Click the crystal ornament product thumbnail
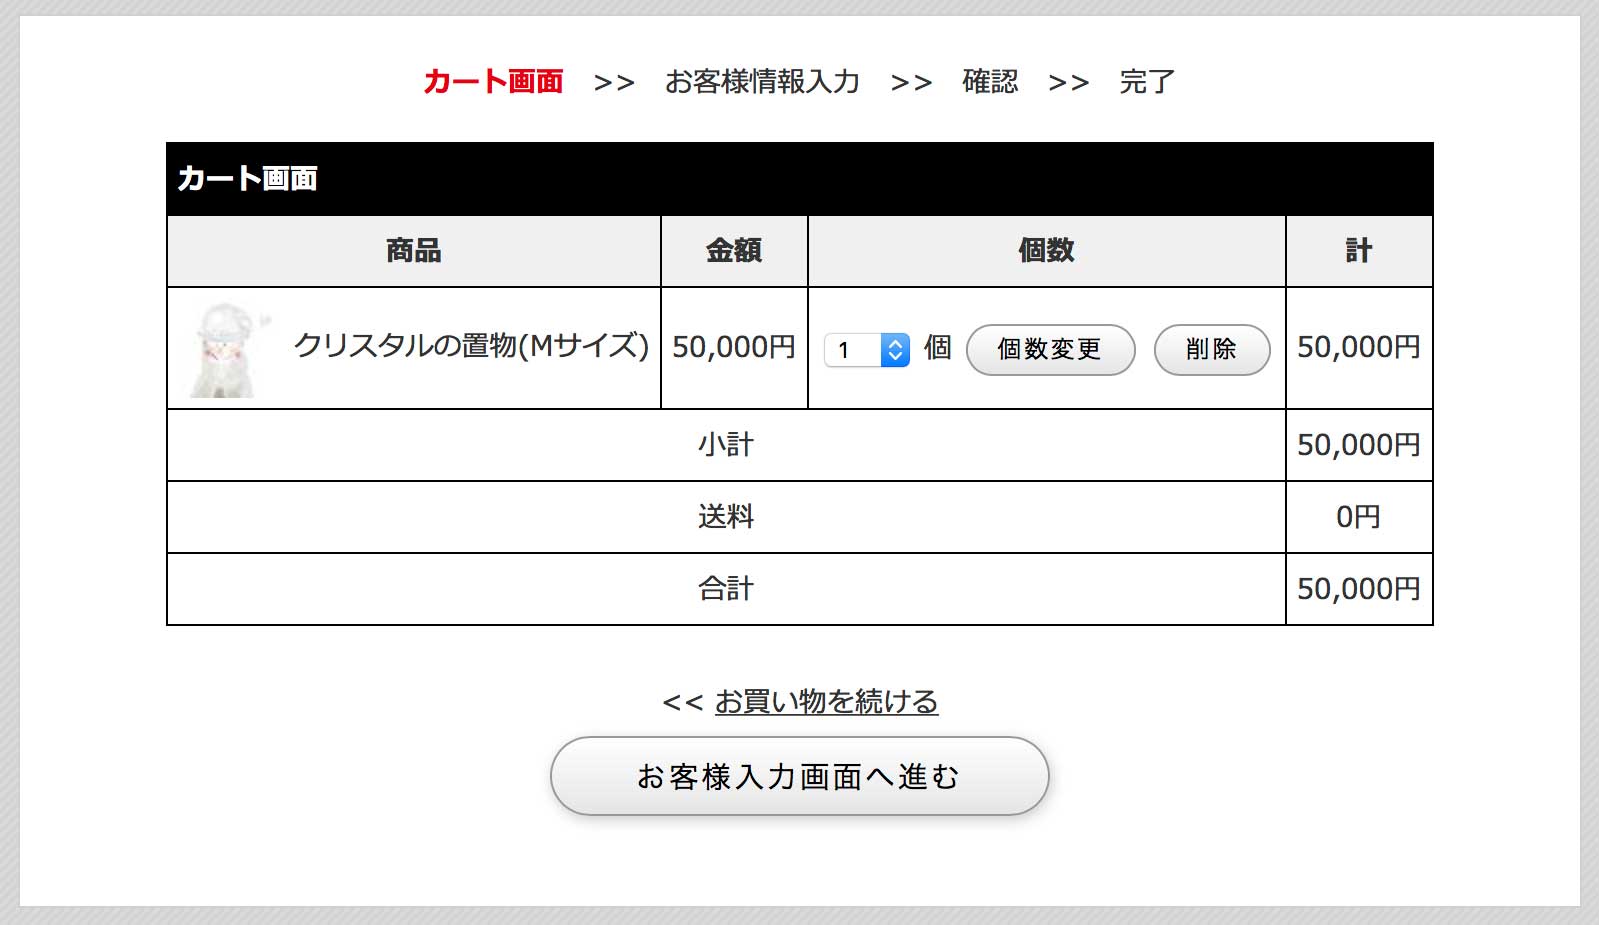 coord(230,349)
